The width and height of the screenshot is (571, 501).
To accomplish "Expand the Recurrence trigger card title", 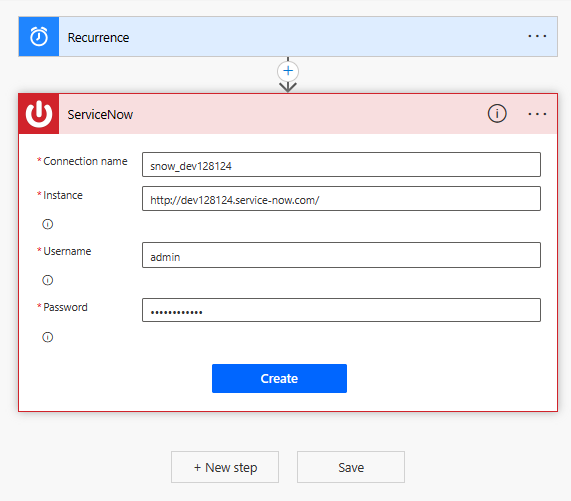I will coord(98,38).
